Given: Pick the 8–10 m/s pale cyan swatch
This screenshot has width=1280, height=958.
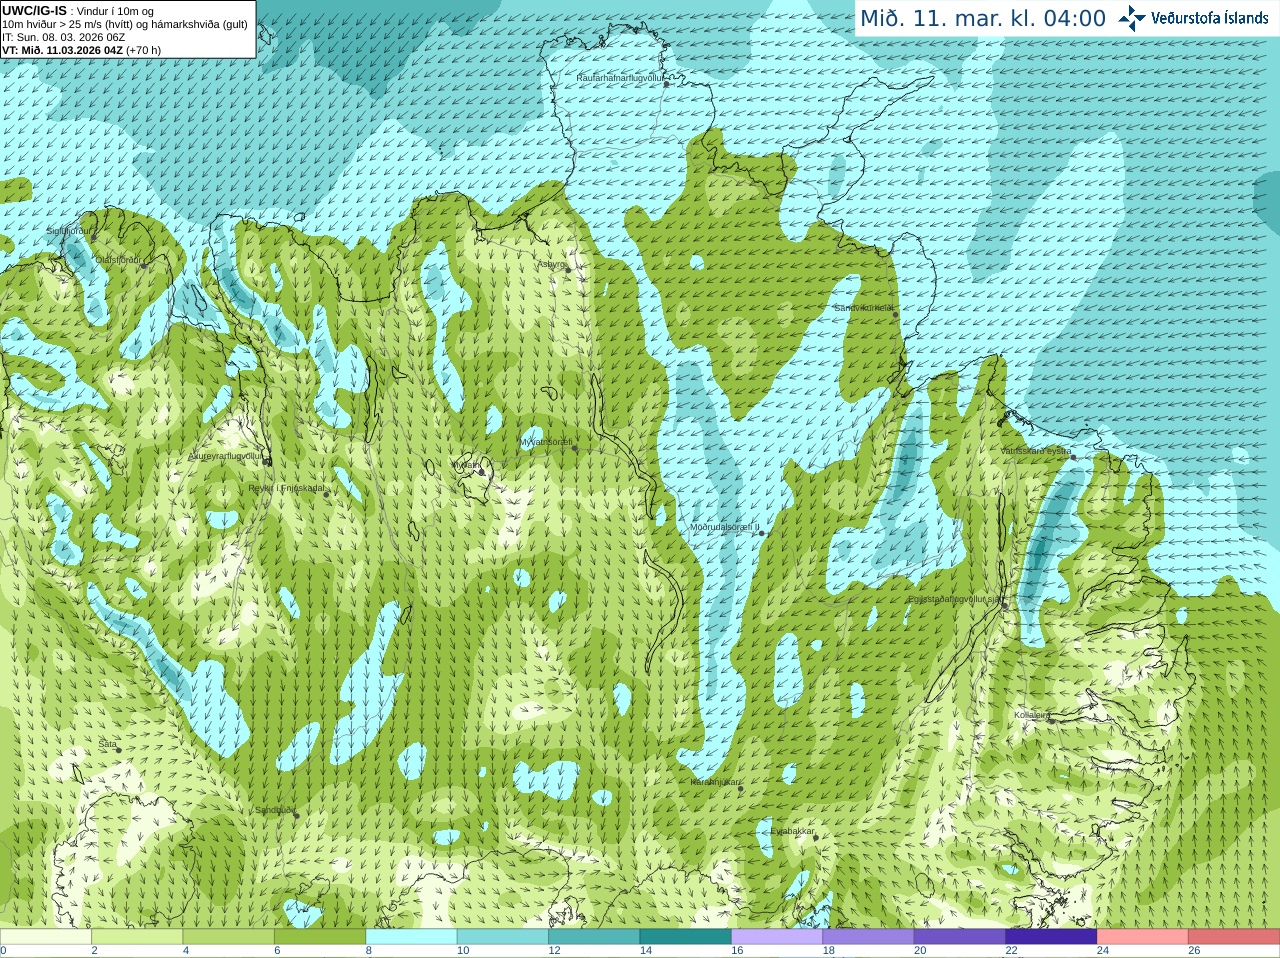Looking at the screenshot, I should point(411,936).
